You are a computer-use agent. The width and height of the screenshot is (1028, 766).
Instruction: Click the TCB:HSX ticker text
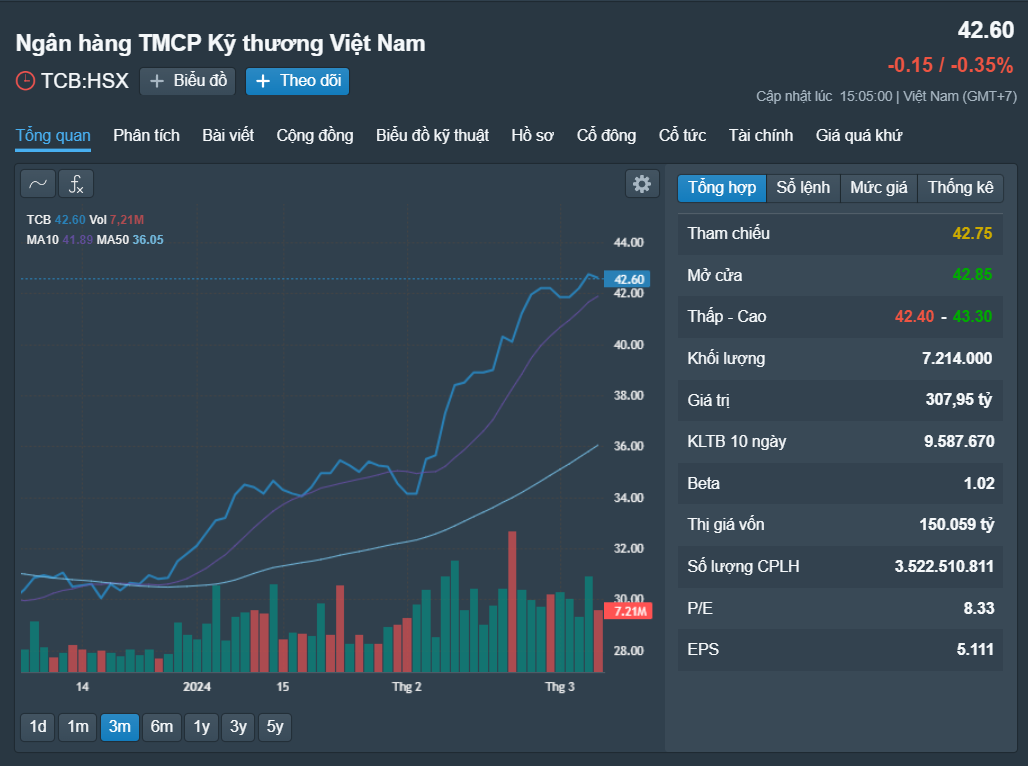tap(85, 81)
